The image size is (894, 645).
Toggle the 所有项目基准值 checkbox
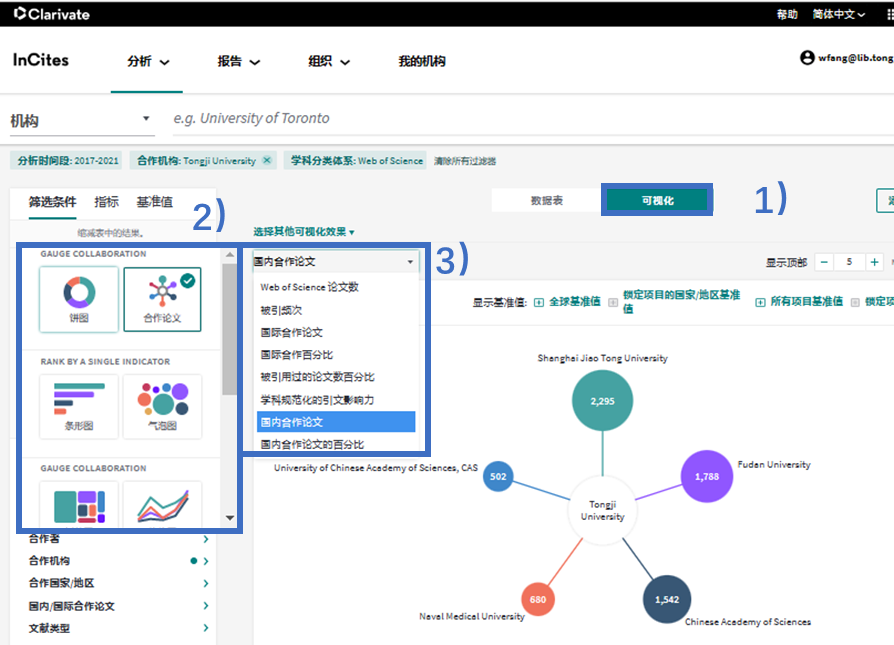(760, 302)
